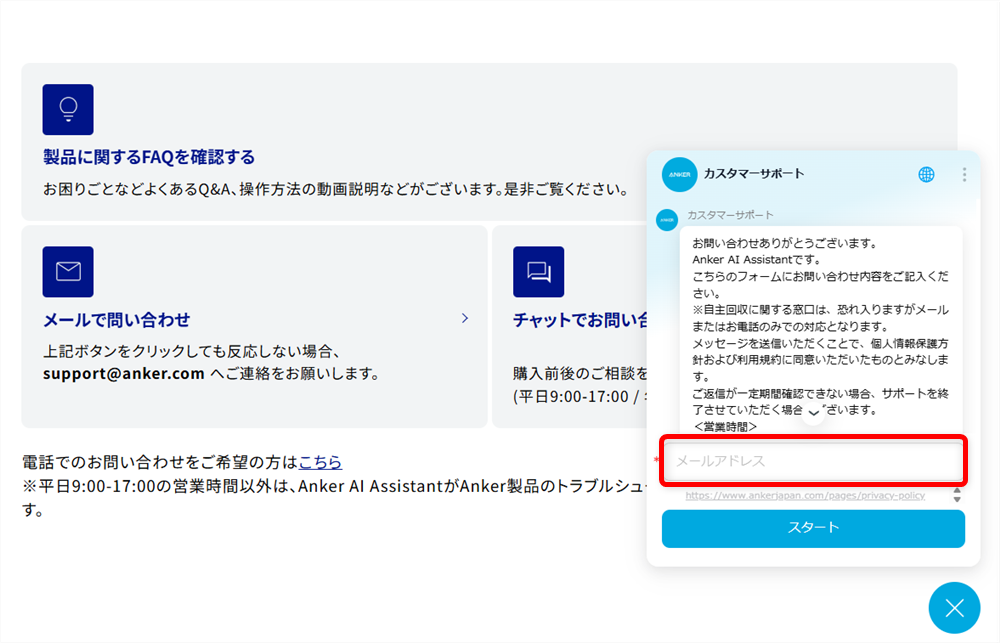Click the up arrow of the form scroll stepper

(x=957, y=491)
